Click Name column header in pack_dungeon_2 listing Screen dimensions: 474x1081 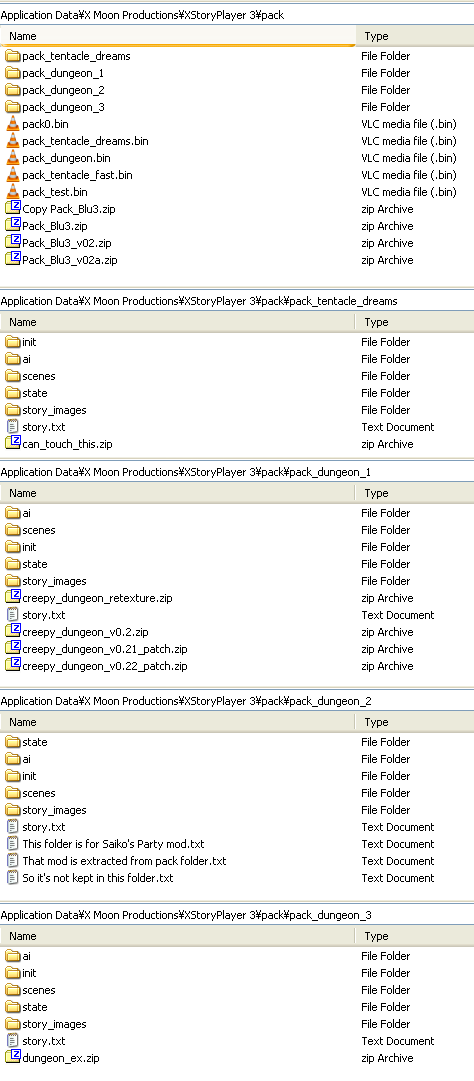pyautogui.click(x=177, y=722)
